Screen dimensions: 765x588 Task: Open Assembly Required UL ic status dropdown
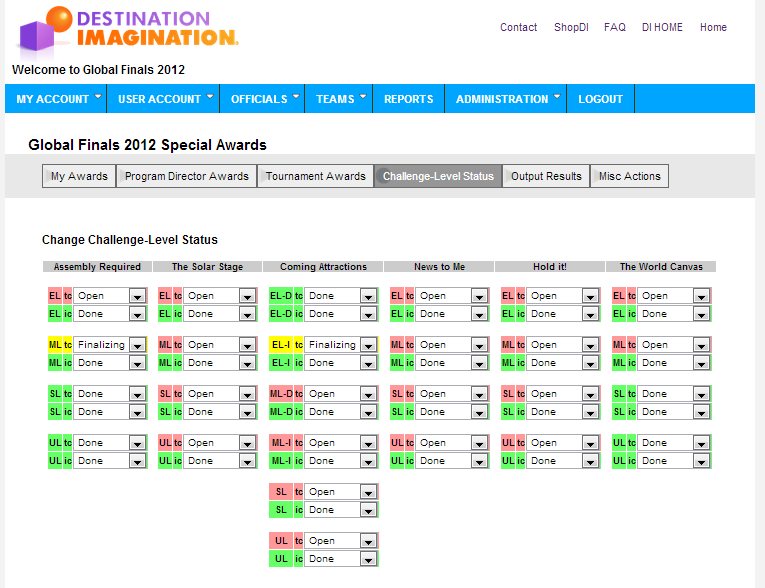(x=110, y=461)
